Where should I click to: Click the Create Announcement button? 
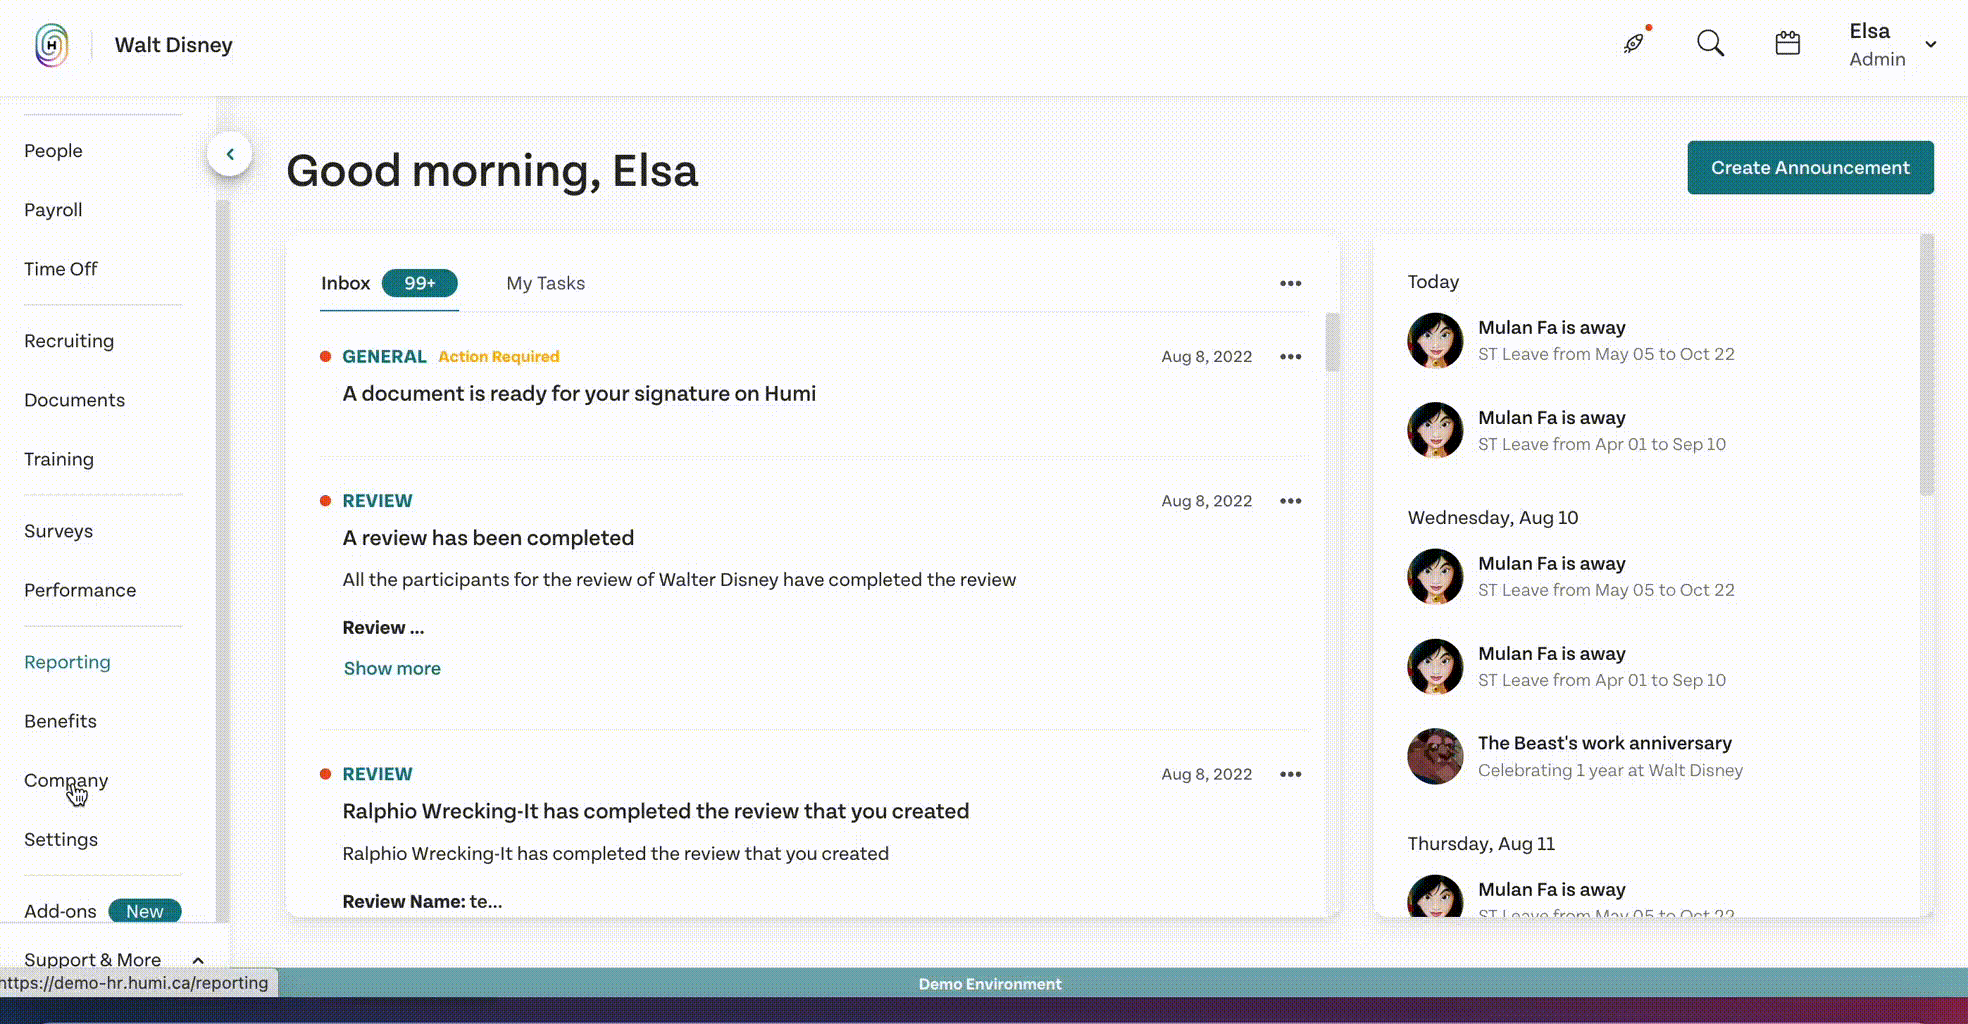tap(1810, 168)
